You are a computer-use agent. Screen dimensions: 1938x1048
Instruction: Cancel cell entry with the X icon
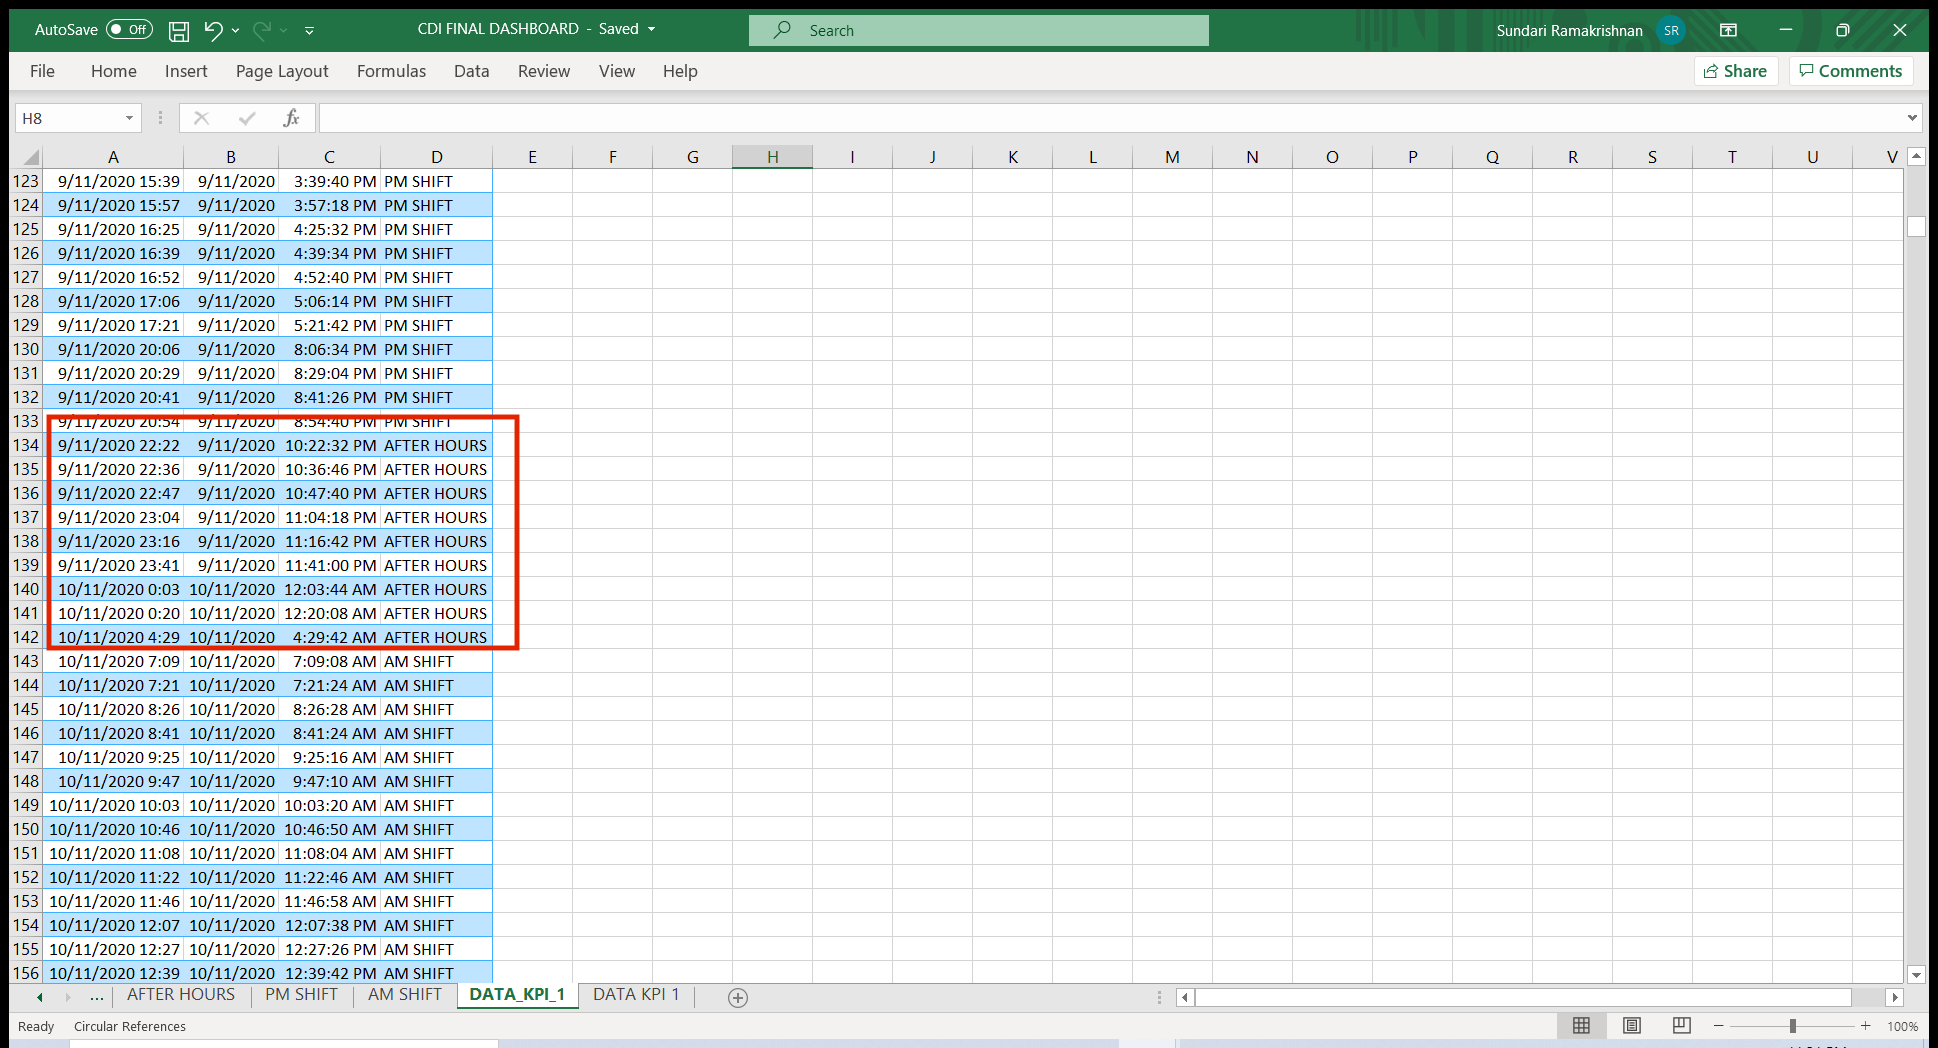[x=201, y=117]
